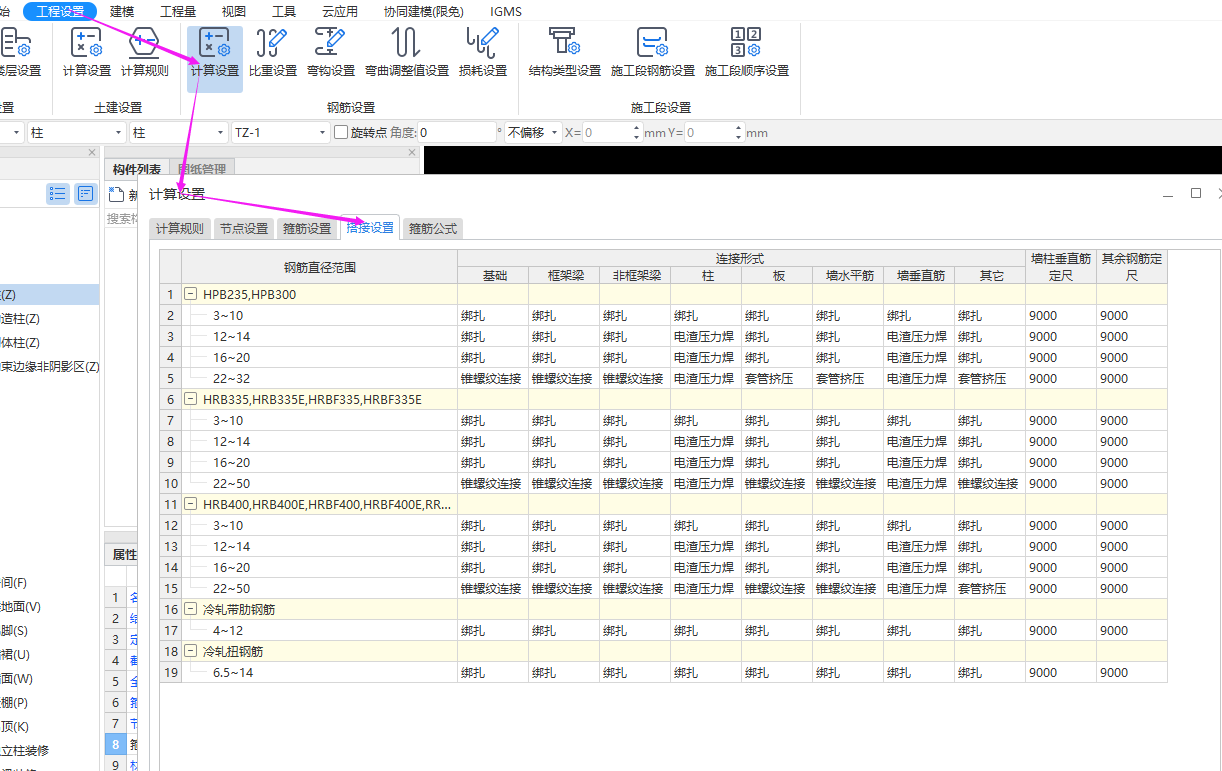Collapse the HPB235,HPB300 group

190,294
